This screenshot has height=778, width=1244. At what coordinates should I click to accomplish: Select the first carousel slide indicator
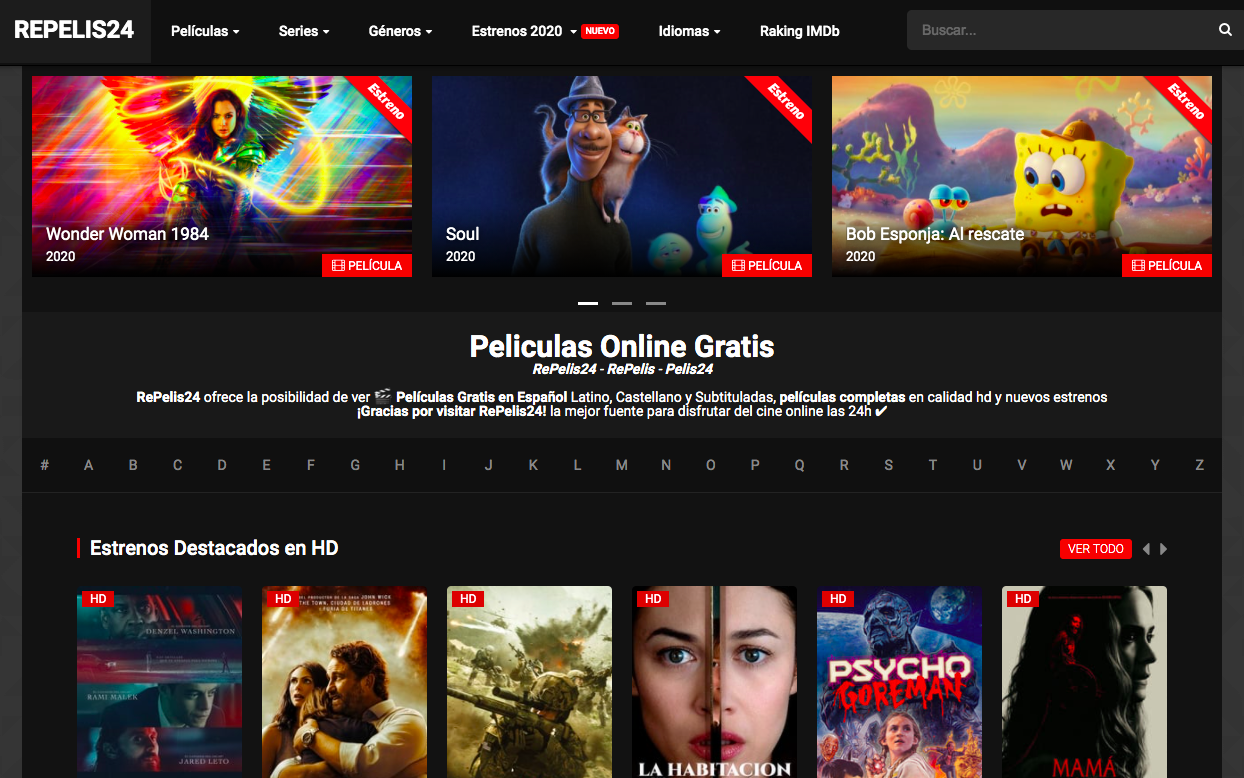tap(588, 303)
